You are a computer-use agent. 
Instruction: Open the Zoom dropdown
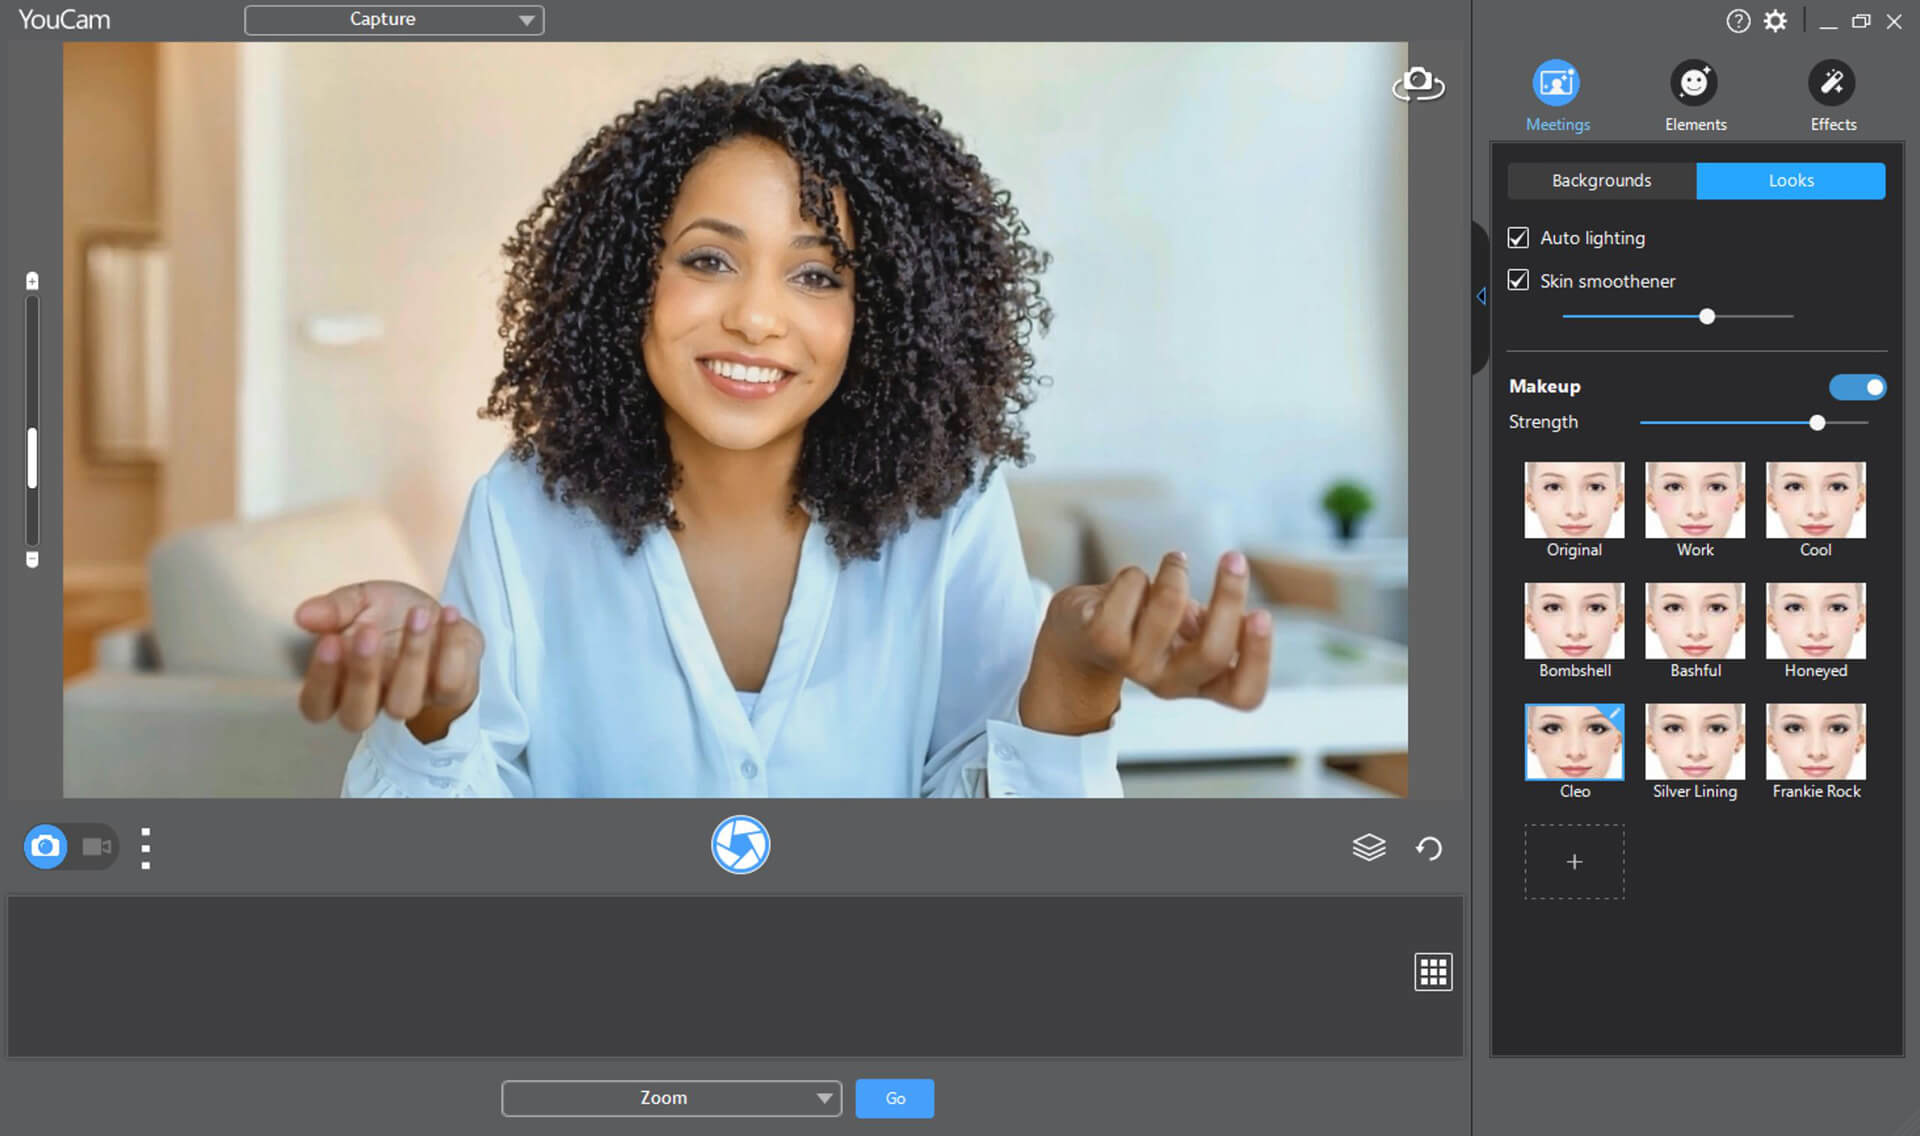tap(823, 1097)
